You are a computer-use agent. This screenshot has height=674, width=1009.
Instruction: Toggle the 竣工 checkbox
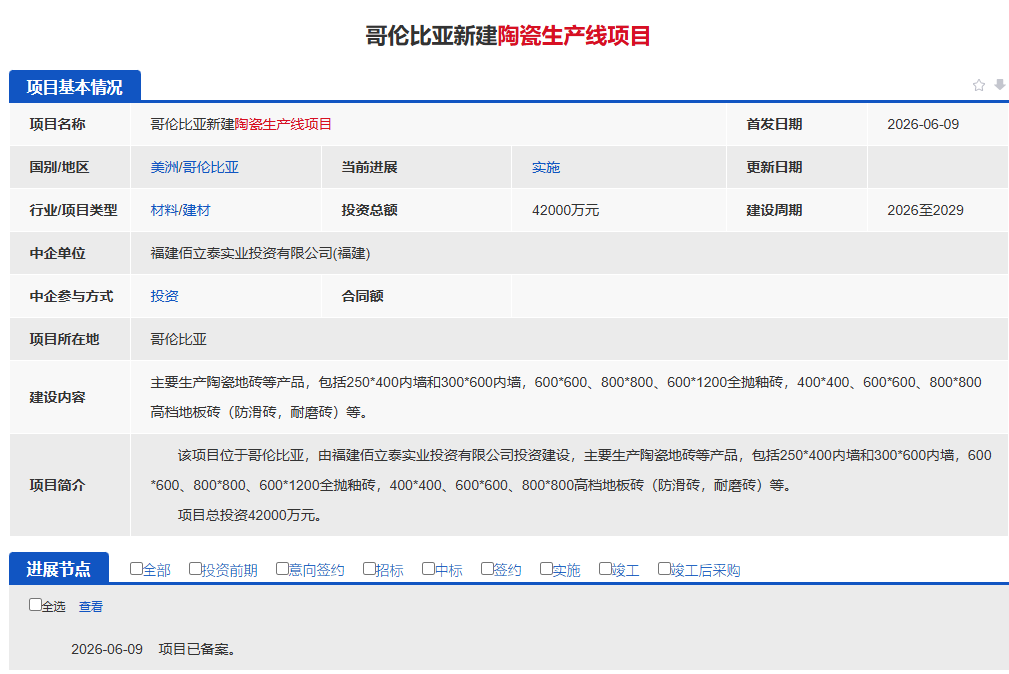(x=605, y=568)
